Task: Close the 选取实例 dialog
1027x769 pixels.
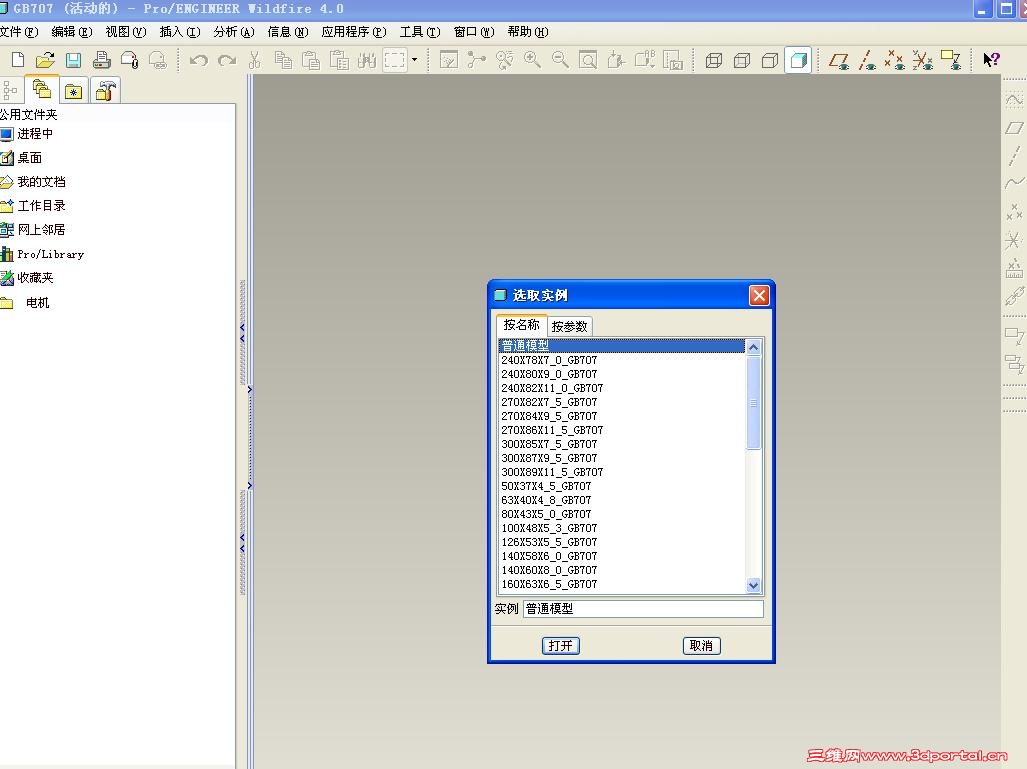Action: (x=759, y=295)
